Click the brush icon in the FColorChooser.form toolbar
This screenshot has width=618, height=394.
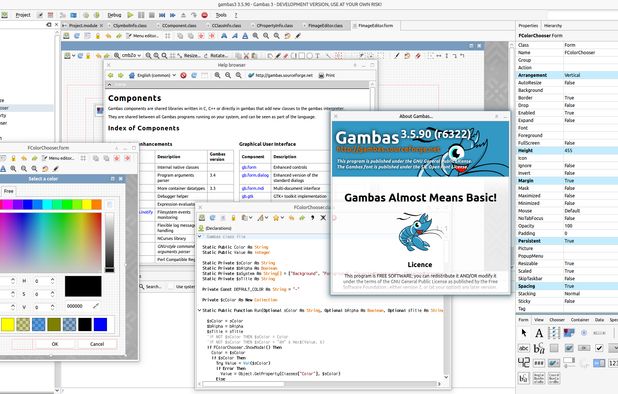coord(56,169)
